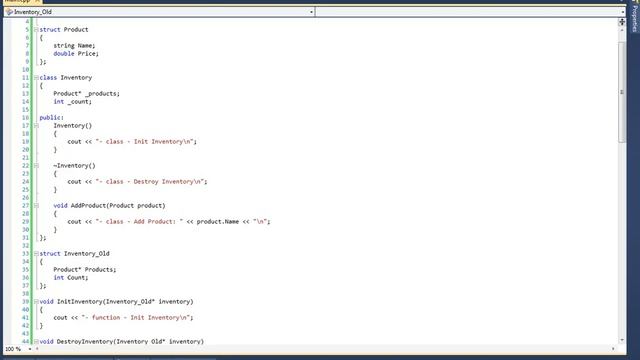
Task: Click the "double Price;" member line
Action: coord(76,53)
